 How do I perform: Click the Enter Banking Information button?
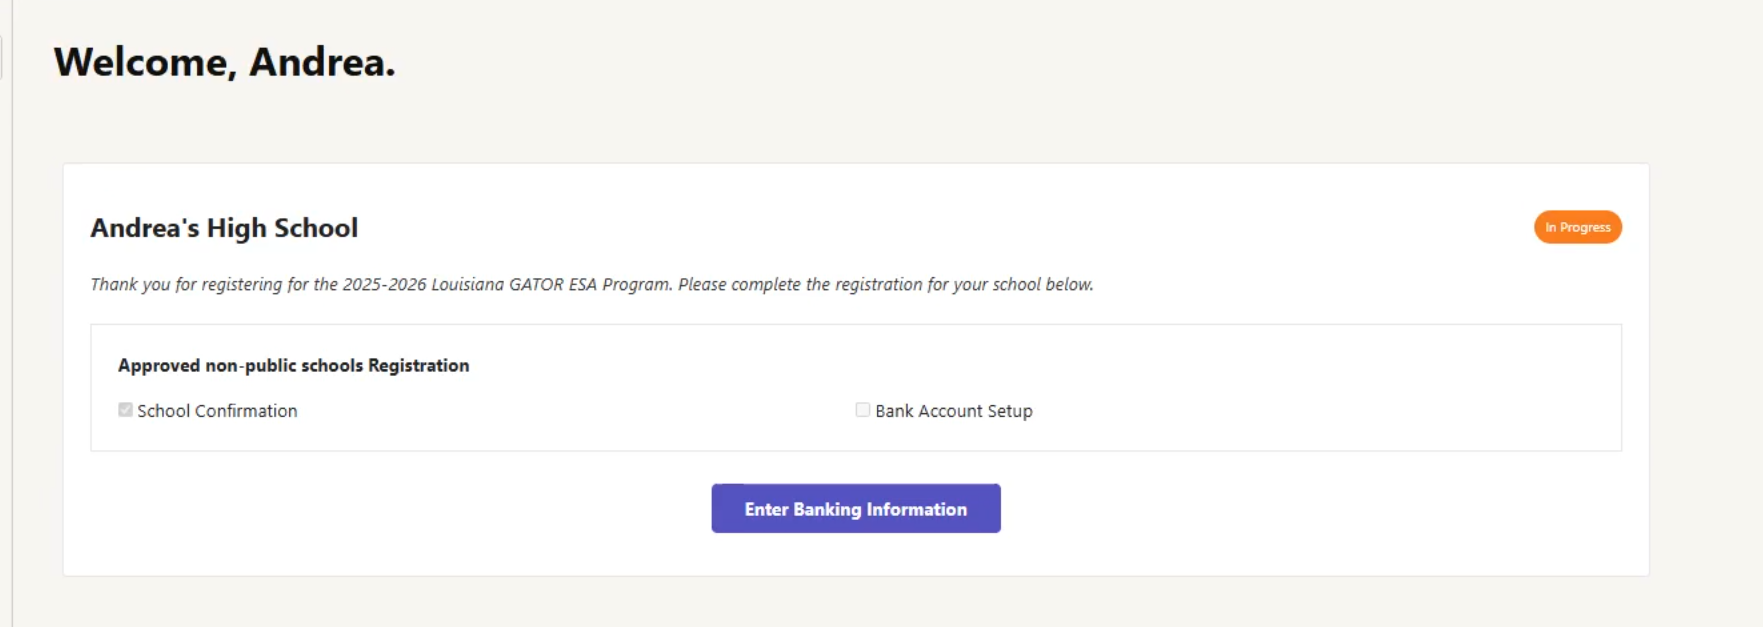(x=855, y=509)
